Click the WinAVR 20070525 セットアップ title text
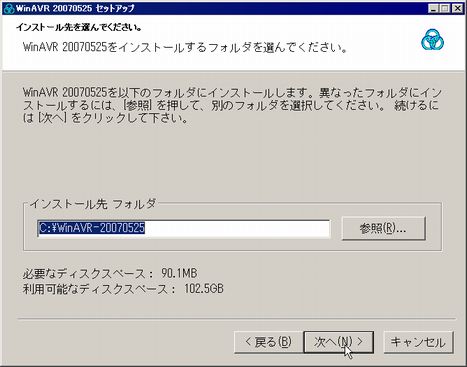 click(75, 8)
